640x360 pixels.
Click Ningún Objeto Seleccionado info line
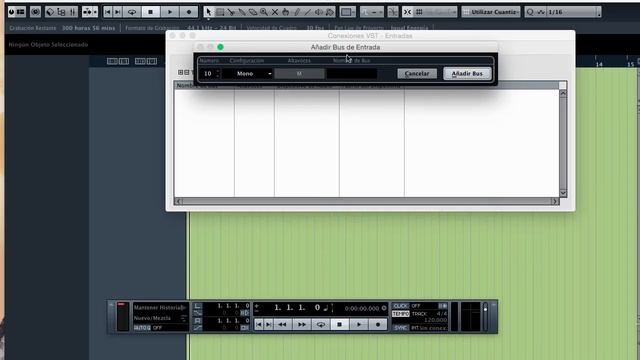click(48, 44)
